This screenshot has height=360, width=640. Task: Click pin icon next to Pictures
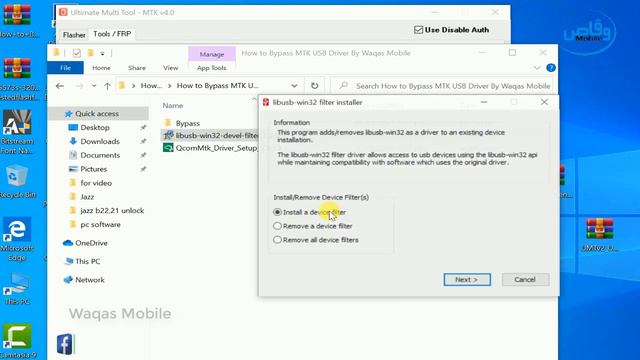(x=143, y=169)
